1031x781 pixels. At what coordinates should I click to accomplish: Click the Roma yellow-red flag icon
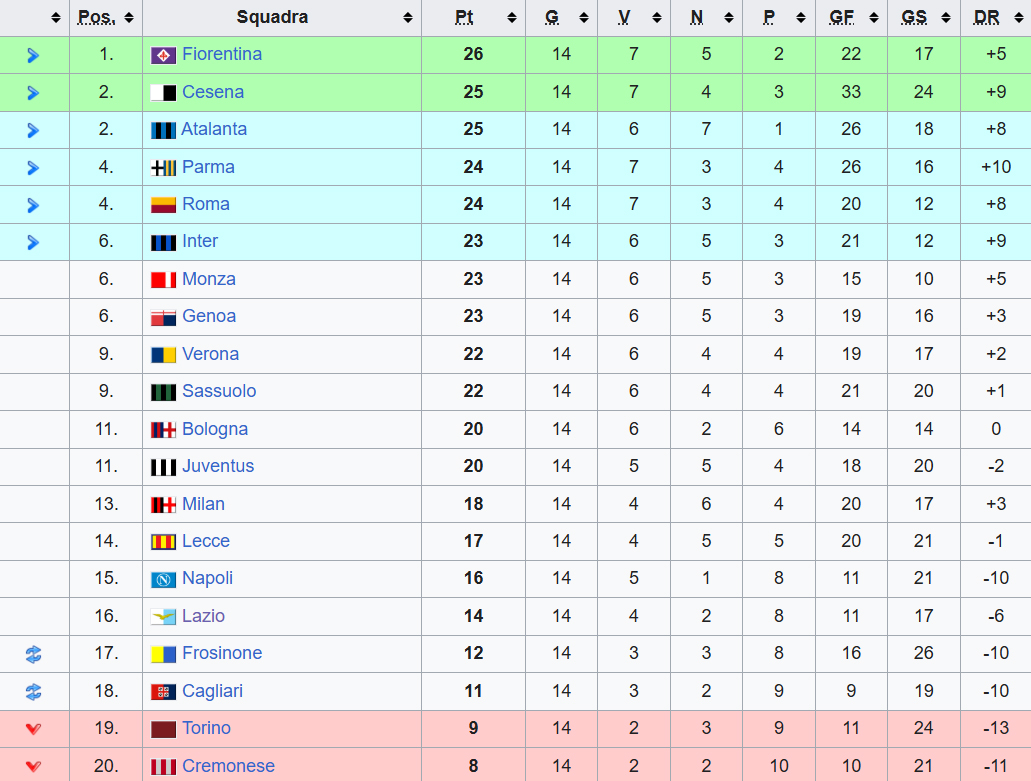click(163, 205)
